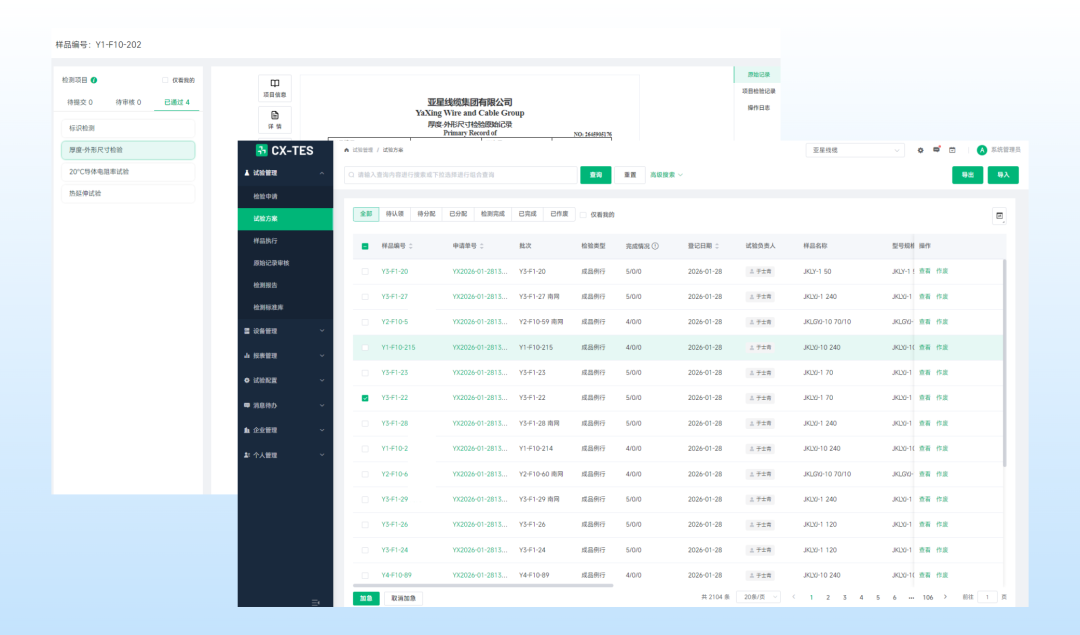
Task: Expand the 高级搜索 advanced search options
Action: tap(666, 175)
